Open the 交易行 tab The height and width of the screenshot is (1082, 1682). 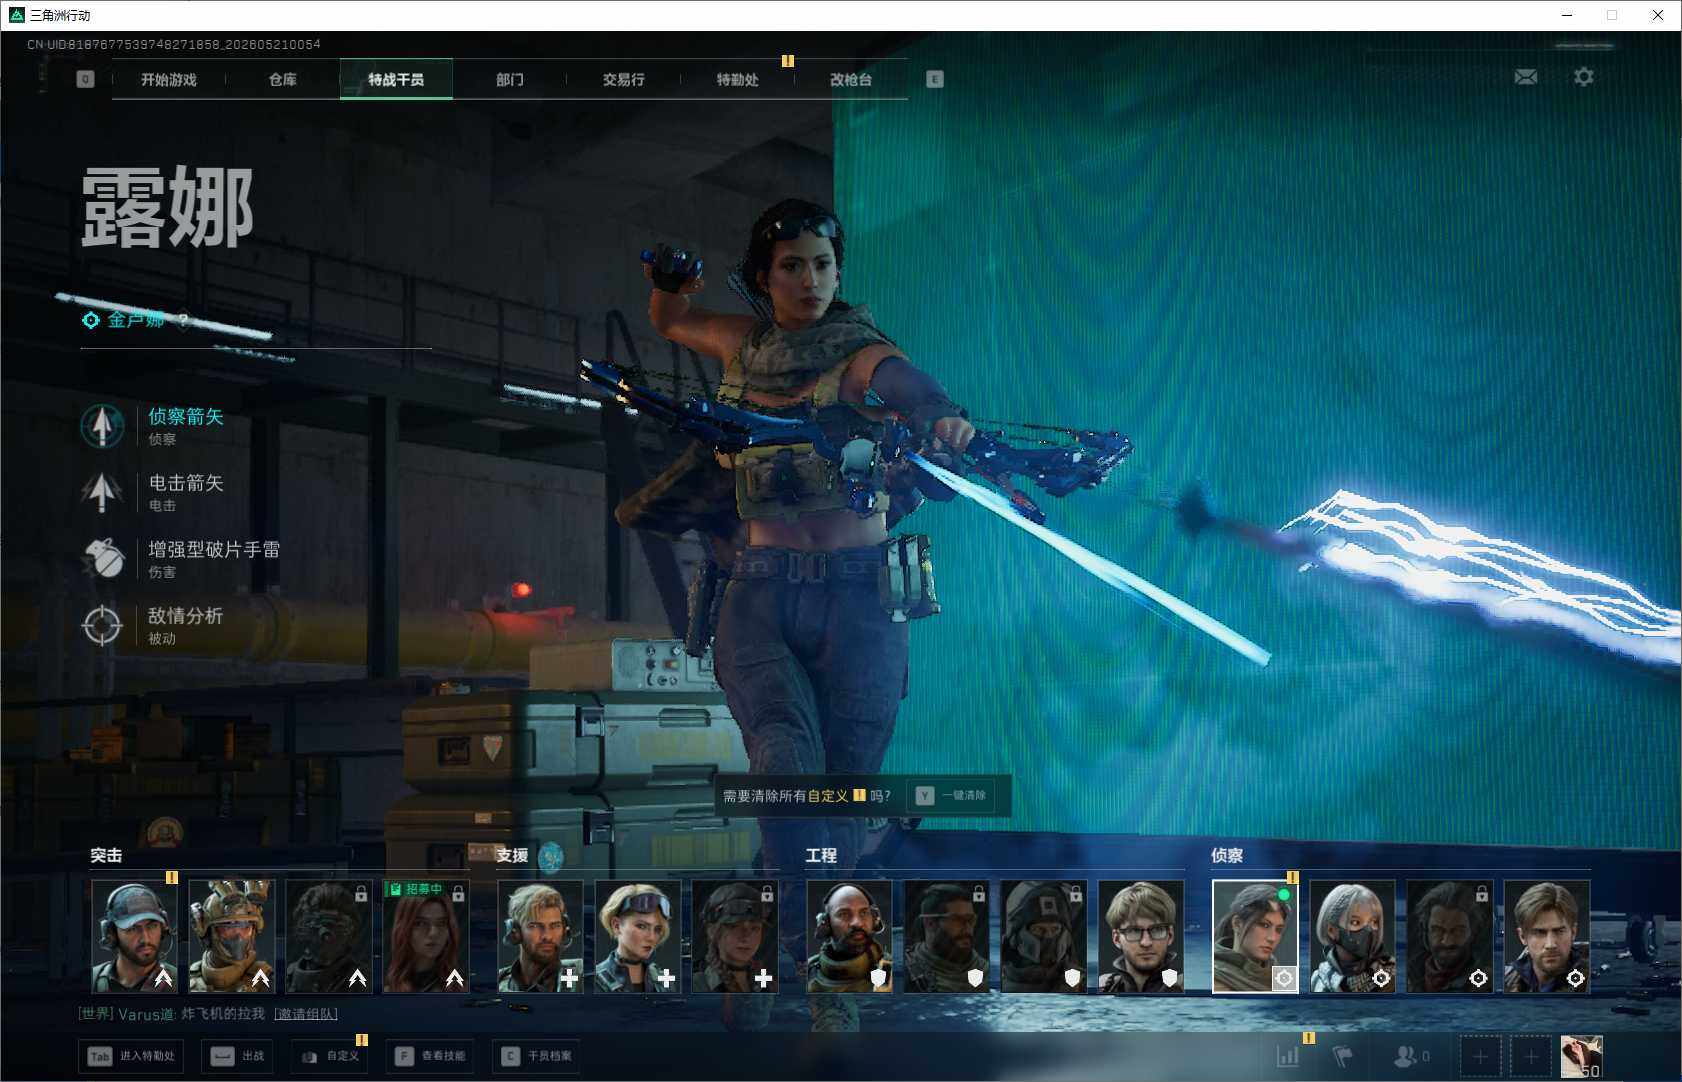[623, 80]
